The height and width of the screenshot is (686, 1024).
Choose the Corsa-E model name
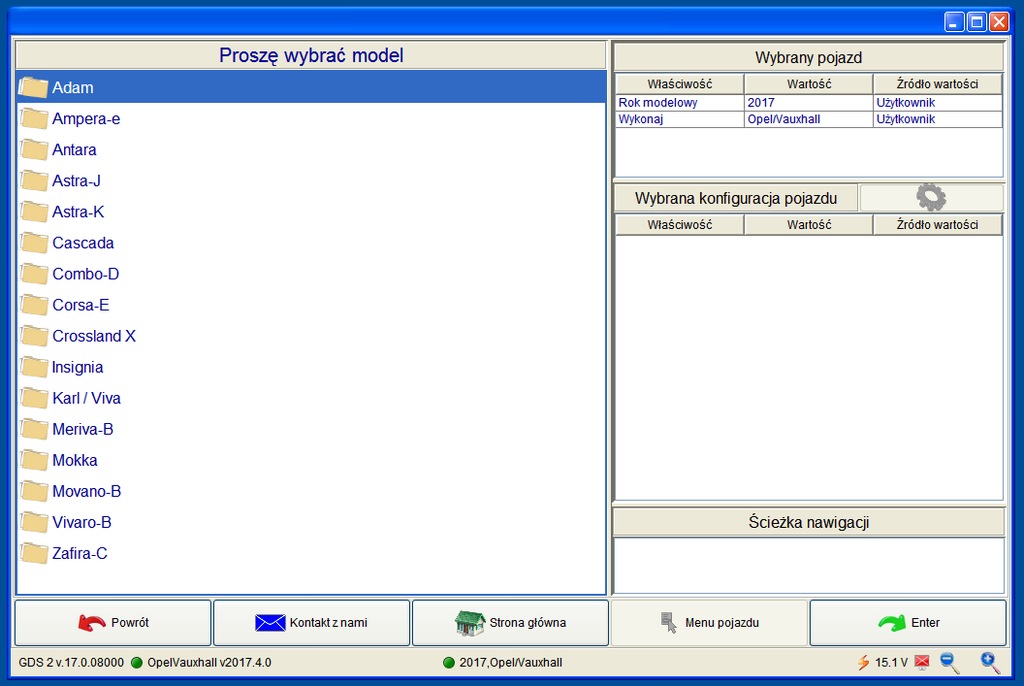coord(81,305)
